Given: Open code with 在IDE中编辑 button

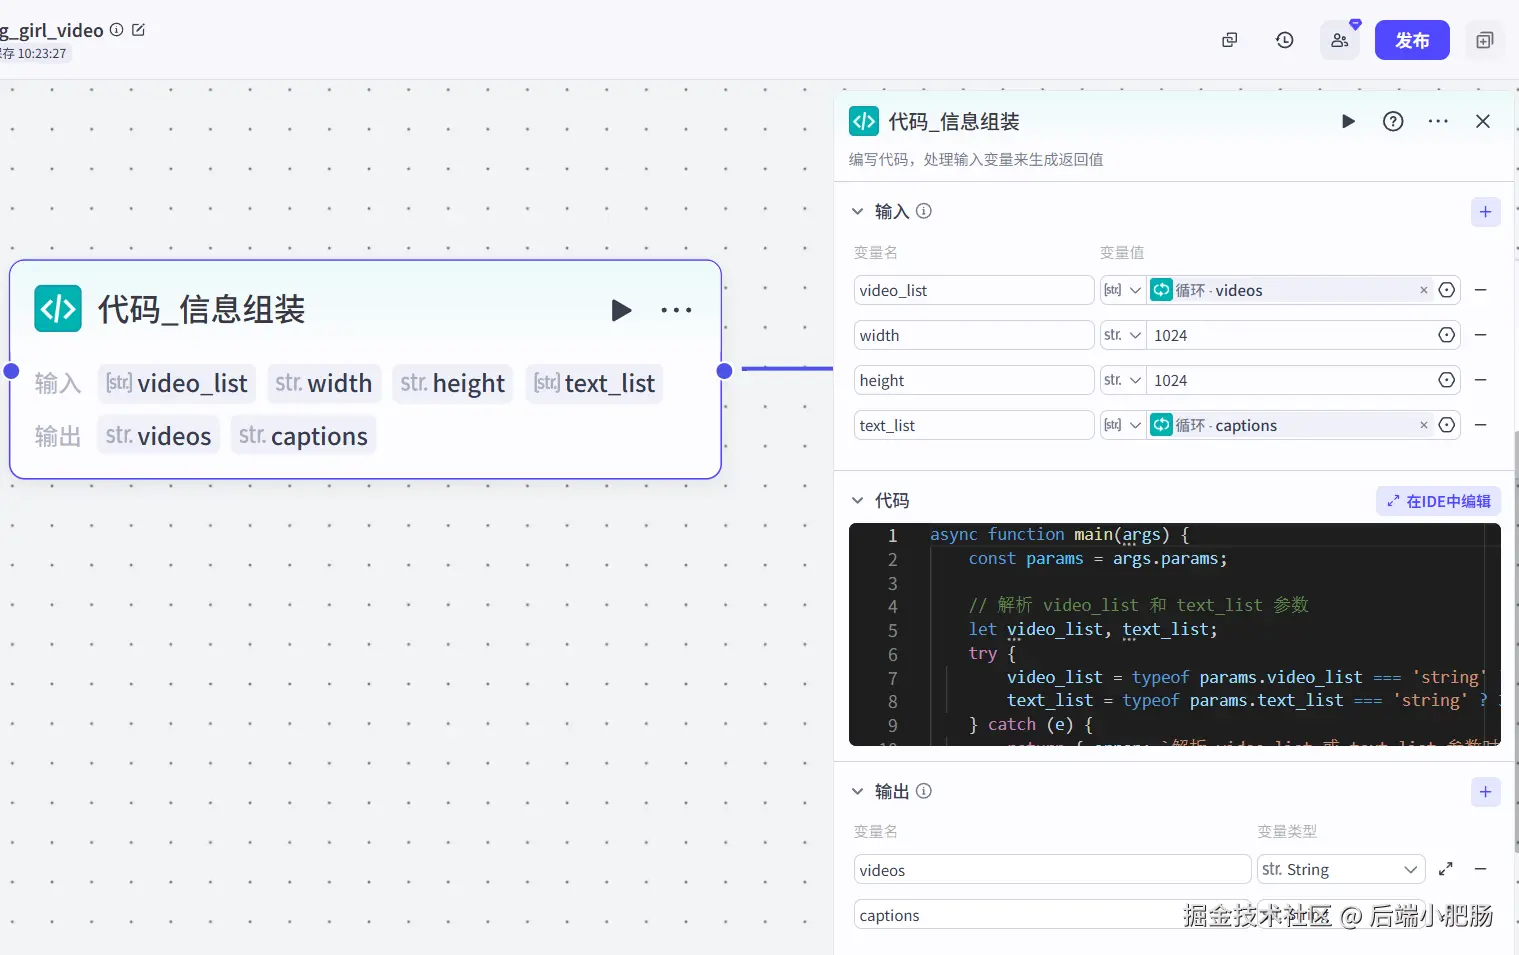Looking at the screenshot, I should [1438, 501].
